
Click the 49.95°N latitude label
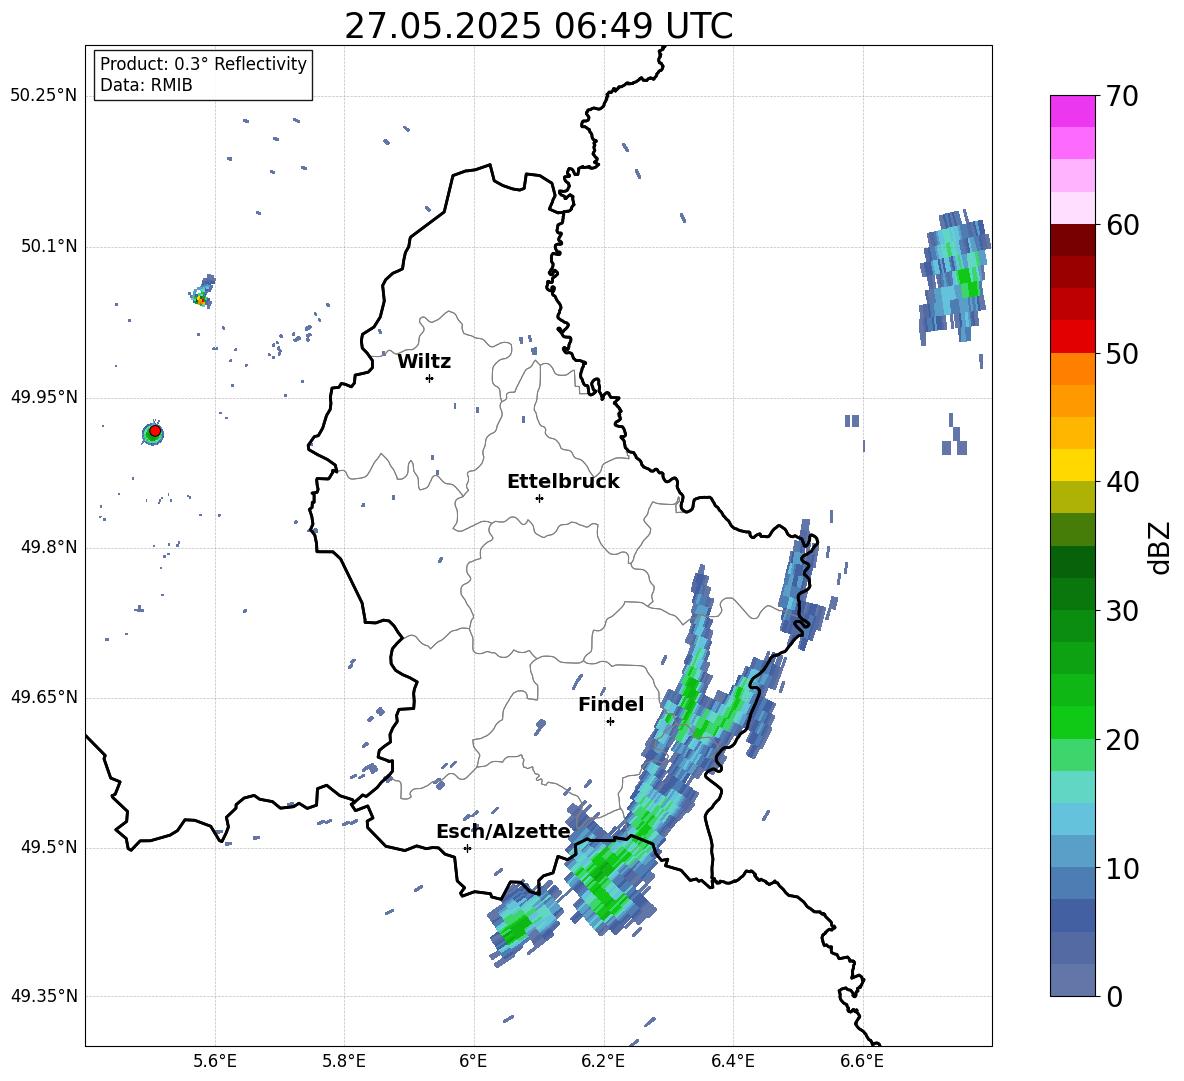44,397
